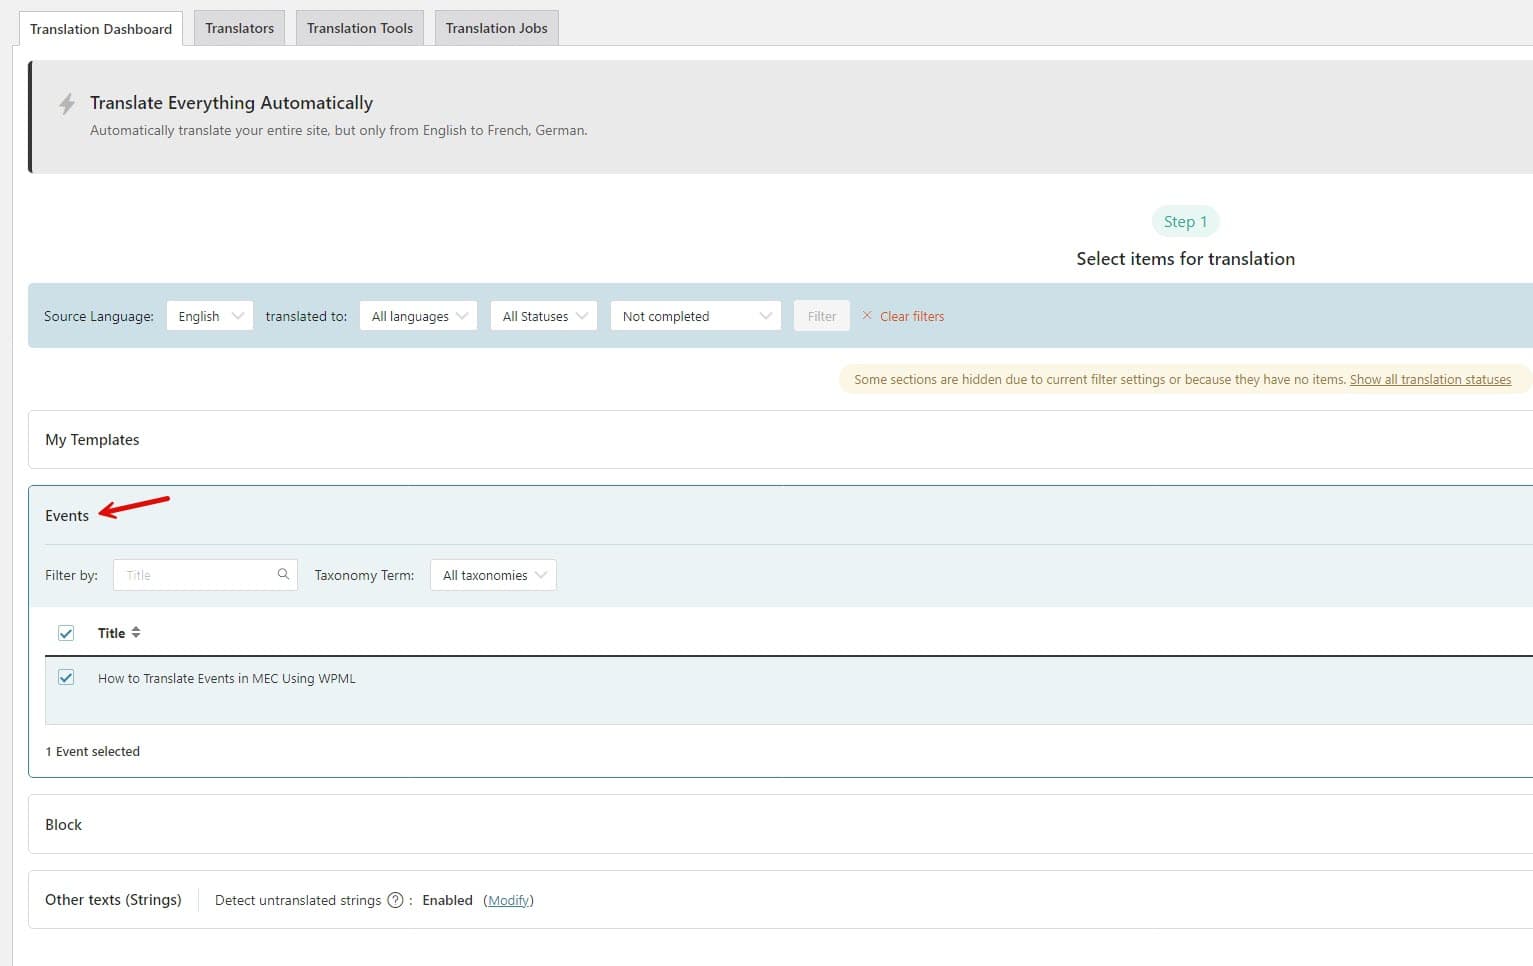Viewport: 1533px width, 966px height.
Task: Switch to the Translators tab
Action: [239, 28]
